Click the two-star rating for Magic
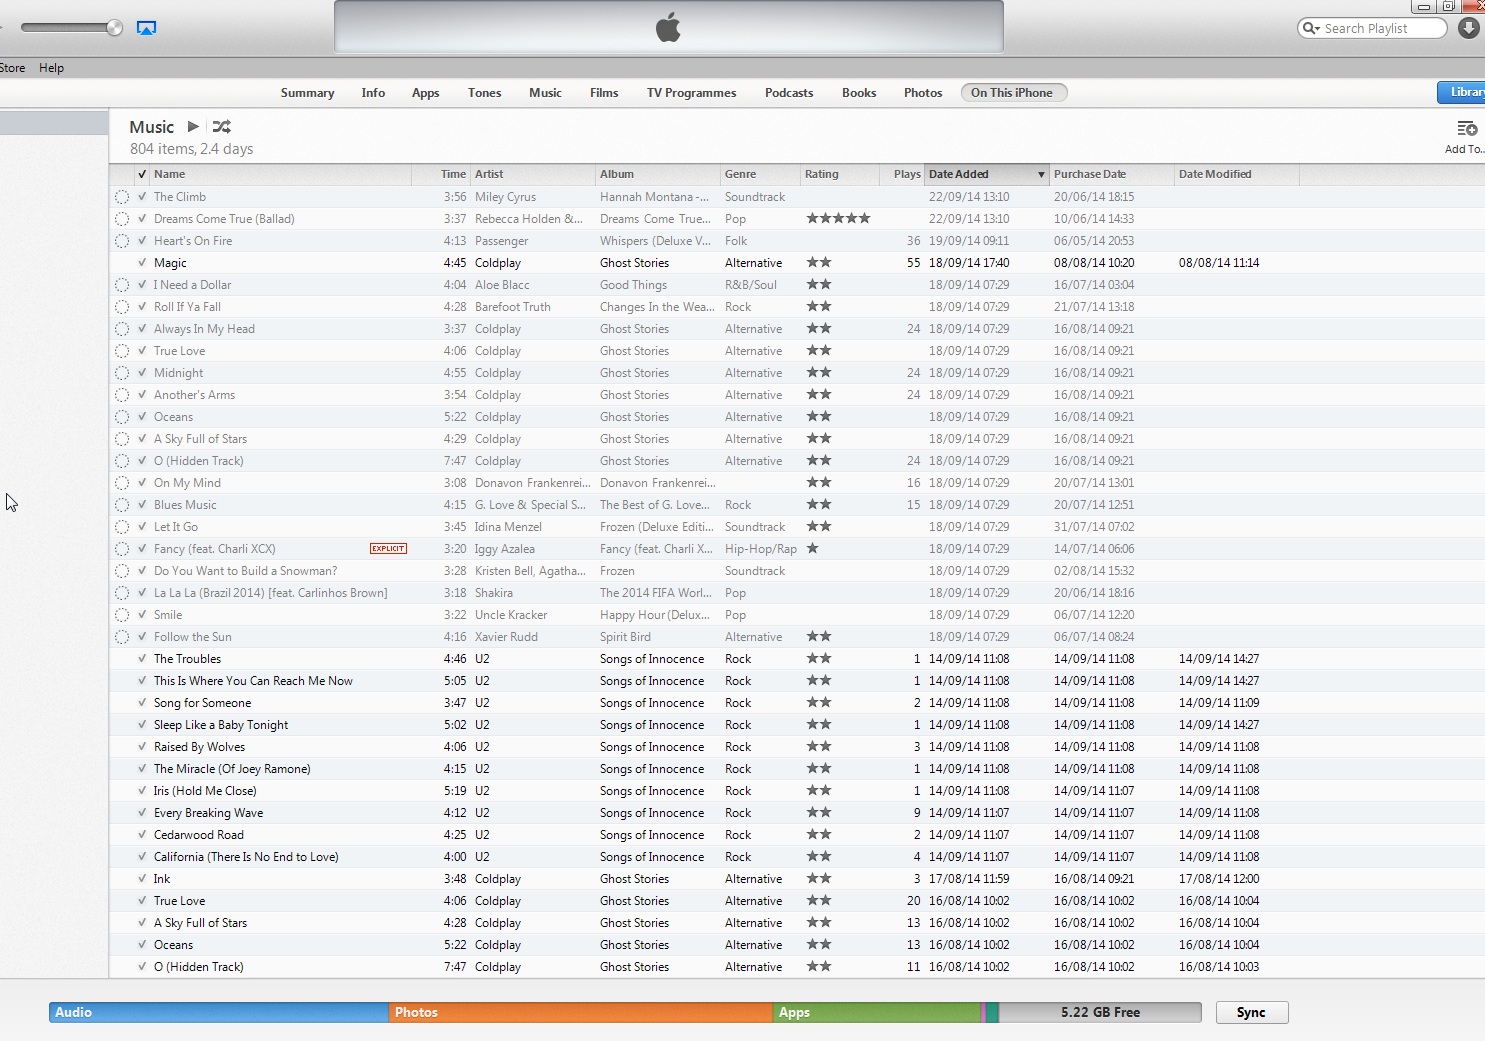 tap(819, 262)
